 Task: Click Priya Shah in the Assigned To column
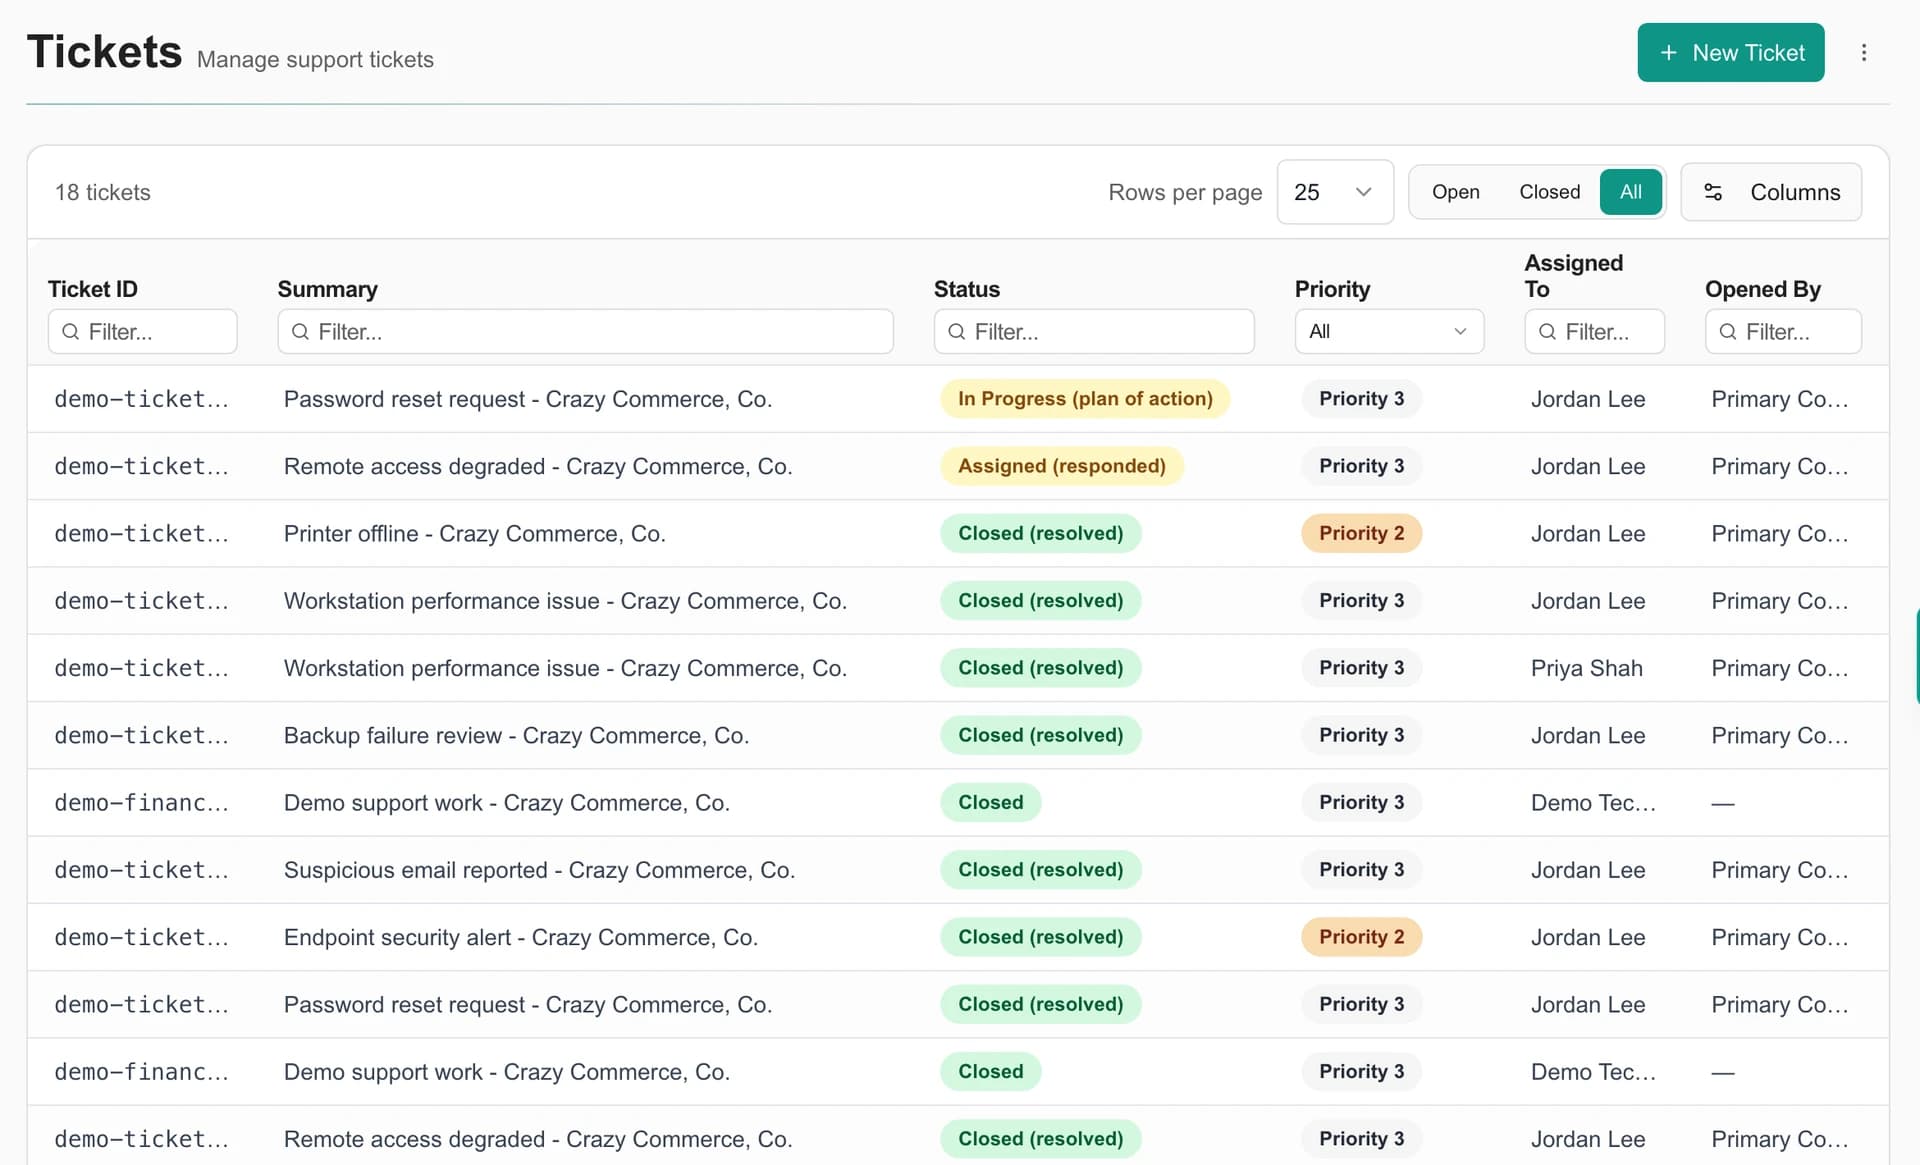pos(1587,668)
